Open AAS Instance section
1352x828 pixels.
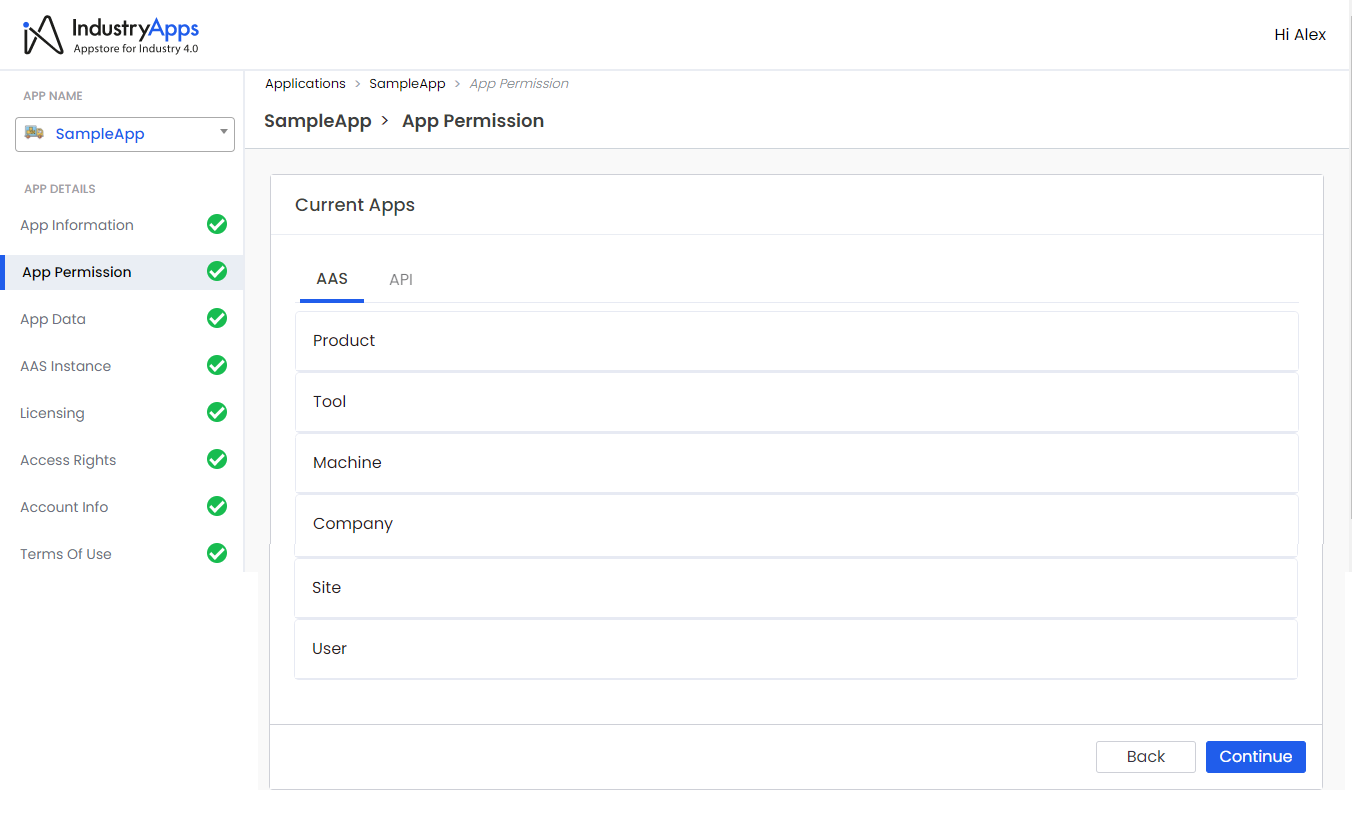tap(66, 366)
